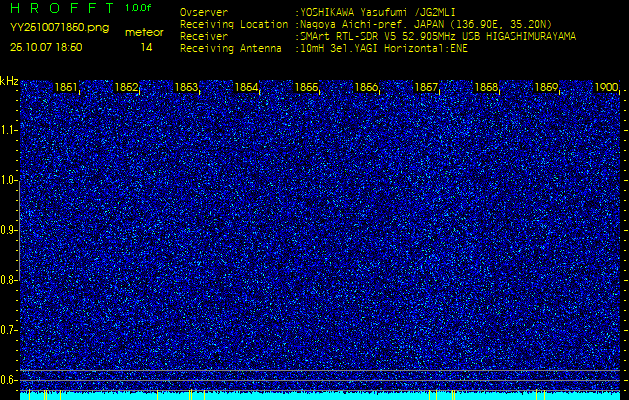Click the 0.6 frequency axis label
The width and height of the screenshot is (629, 400).
9,380
